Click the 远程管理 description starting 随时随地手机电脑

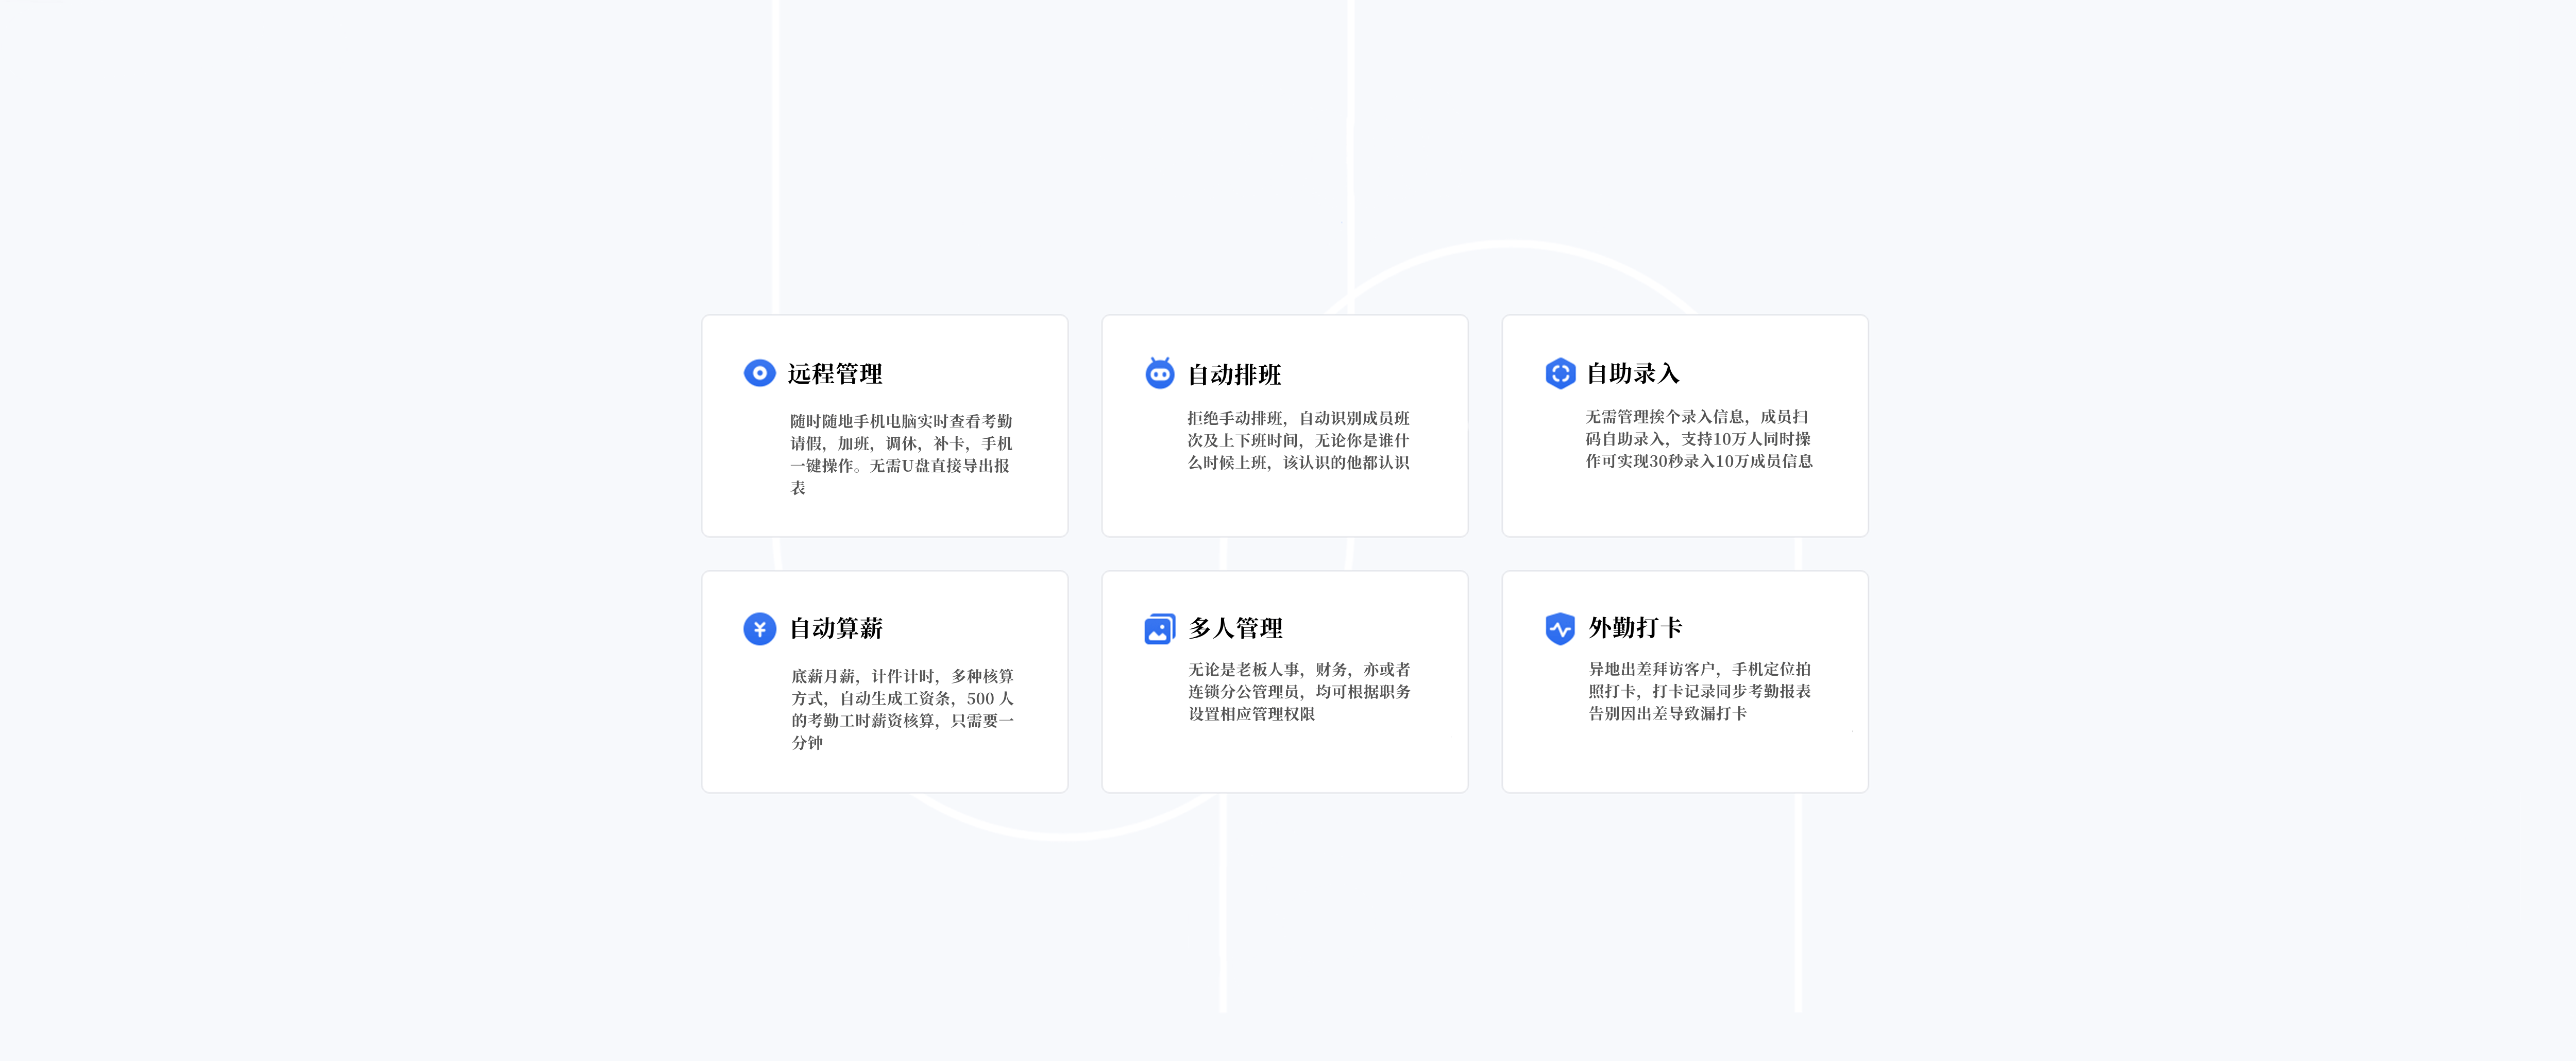pyautogui.click(x=900, y=454)
